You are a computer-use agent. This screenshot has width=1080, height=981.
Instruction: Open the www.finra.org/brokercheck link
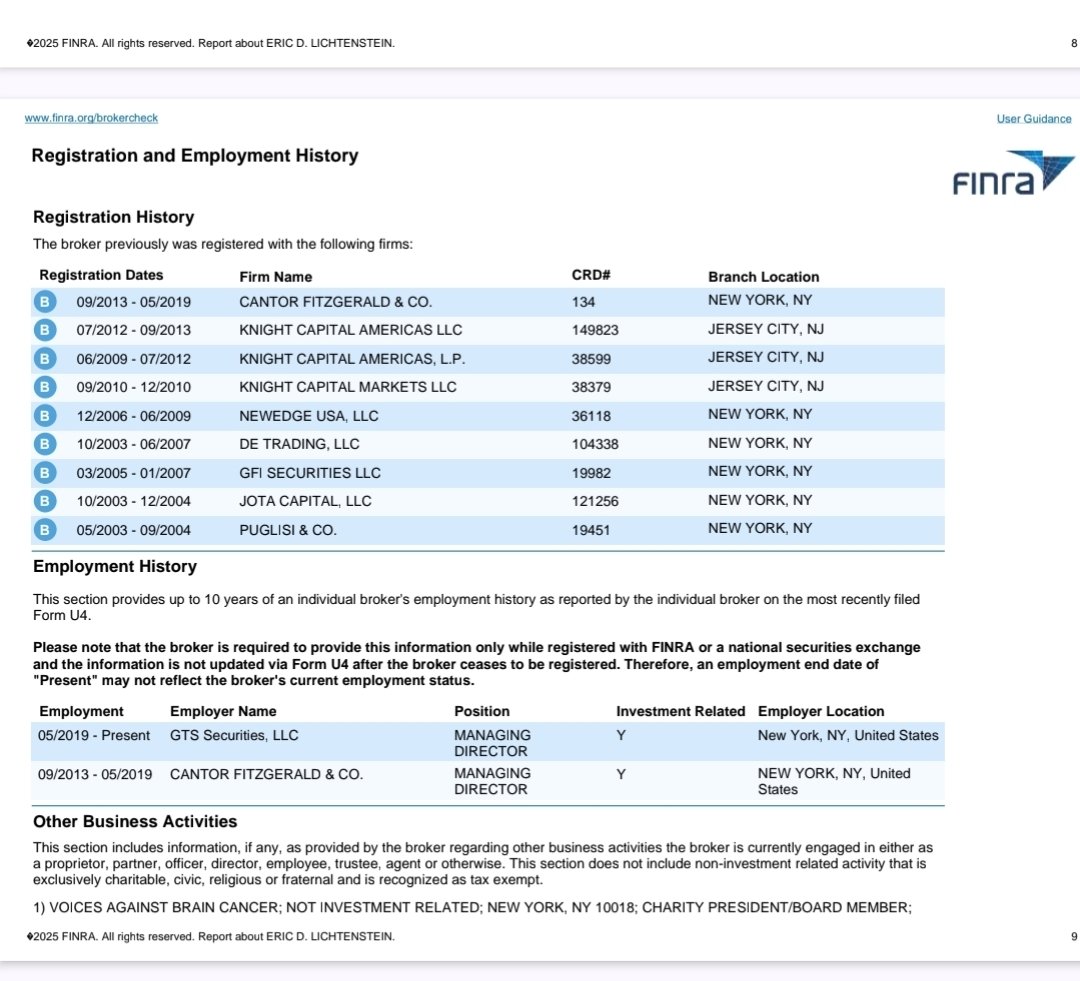(90, 117)
